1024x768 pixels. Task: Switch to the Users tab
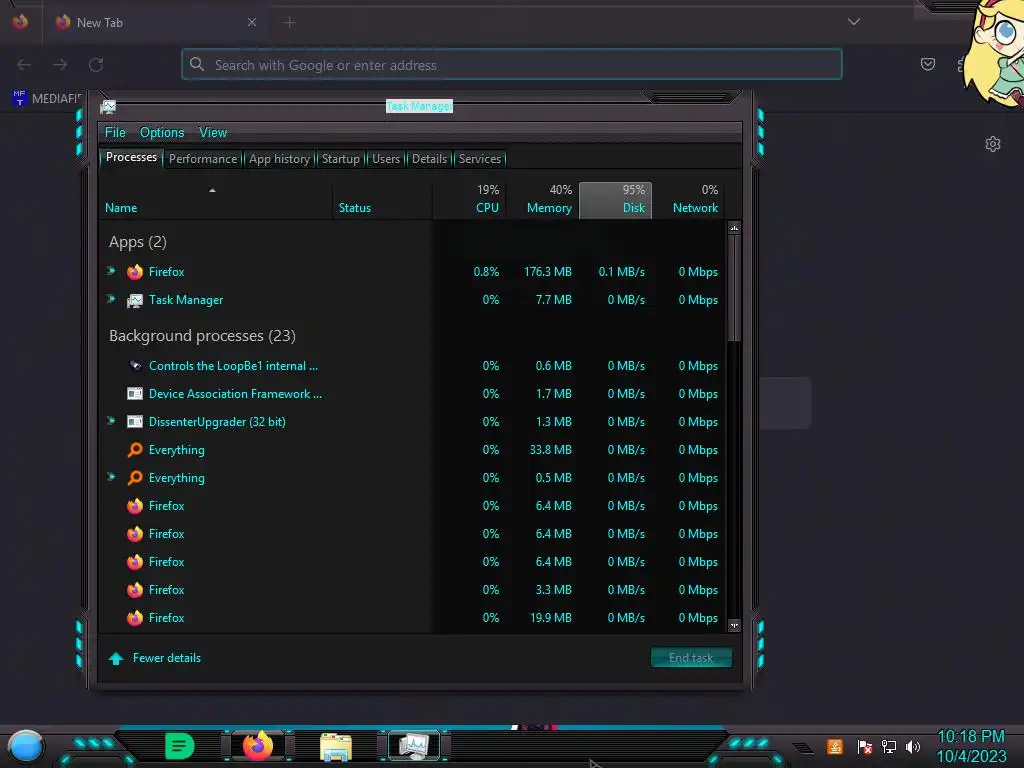tap(385, 159)
